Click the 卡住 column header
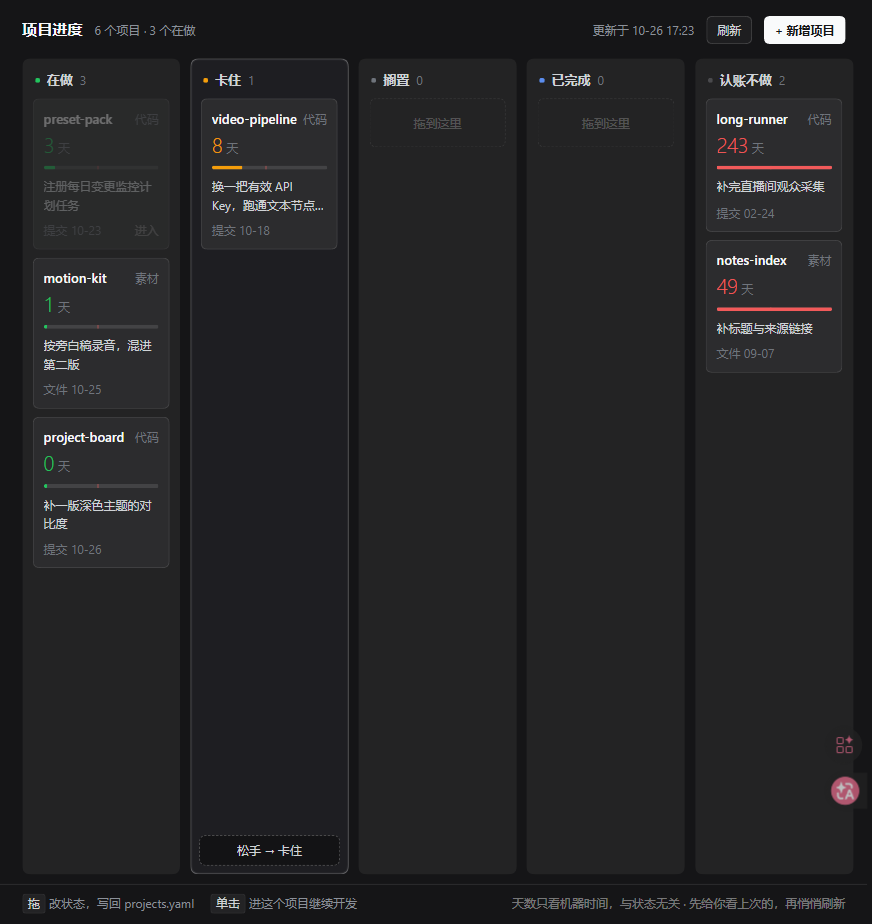 click(228, 80)
